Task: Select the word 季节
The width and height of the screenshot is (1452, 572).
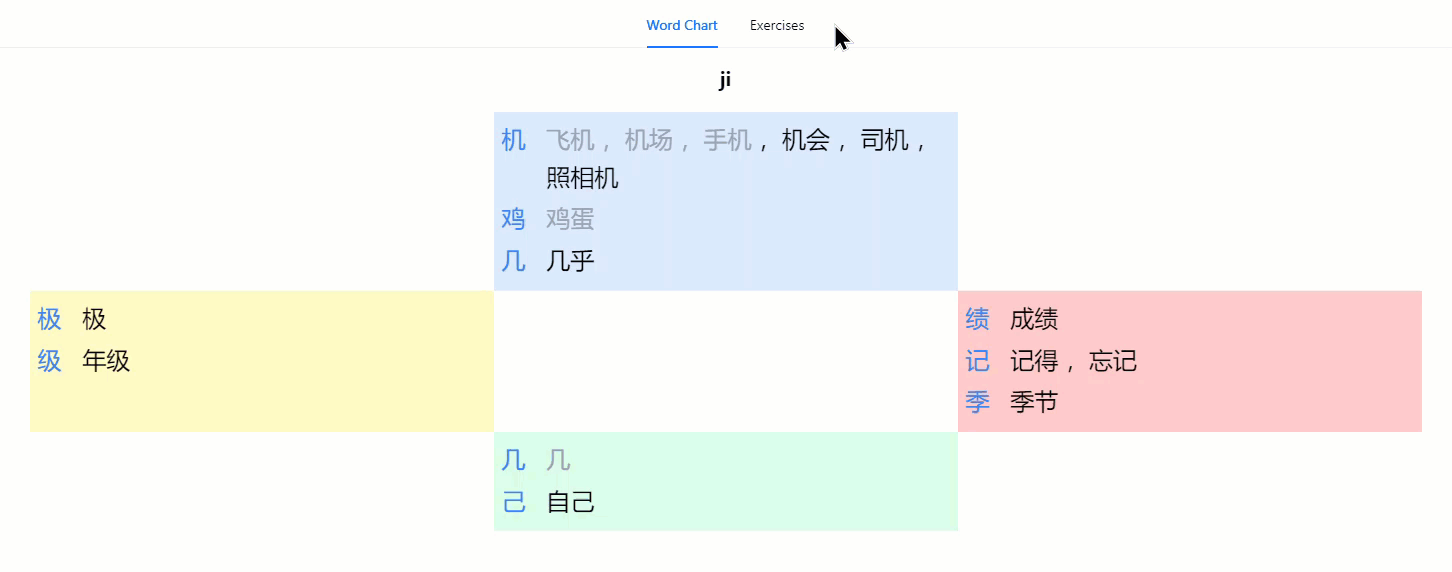Action: 1034,402
